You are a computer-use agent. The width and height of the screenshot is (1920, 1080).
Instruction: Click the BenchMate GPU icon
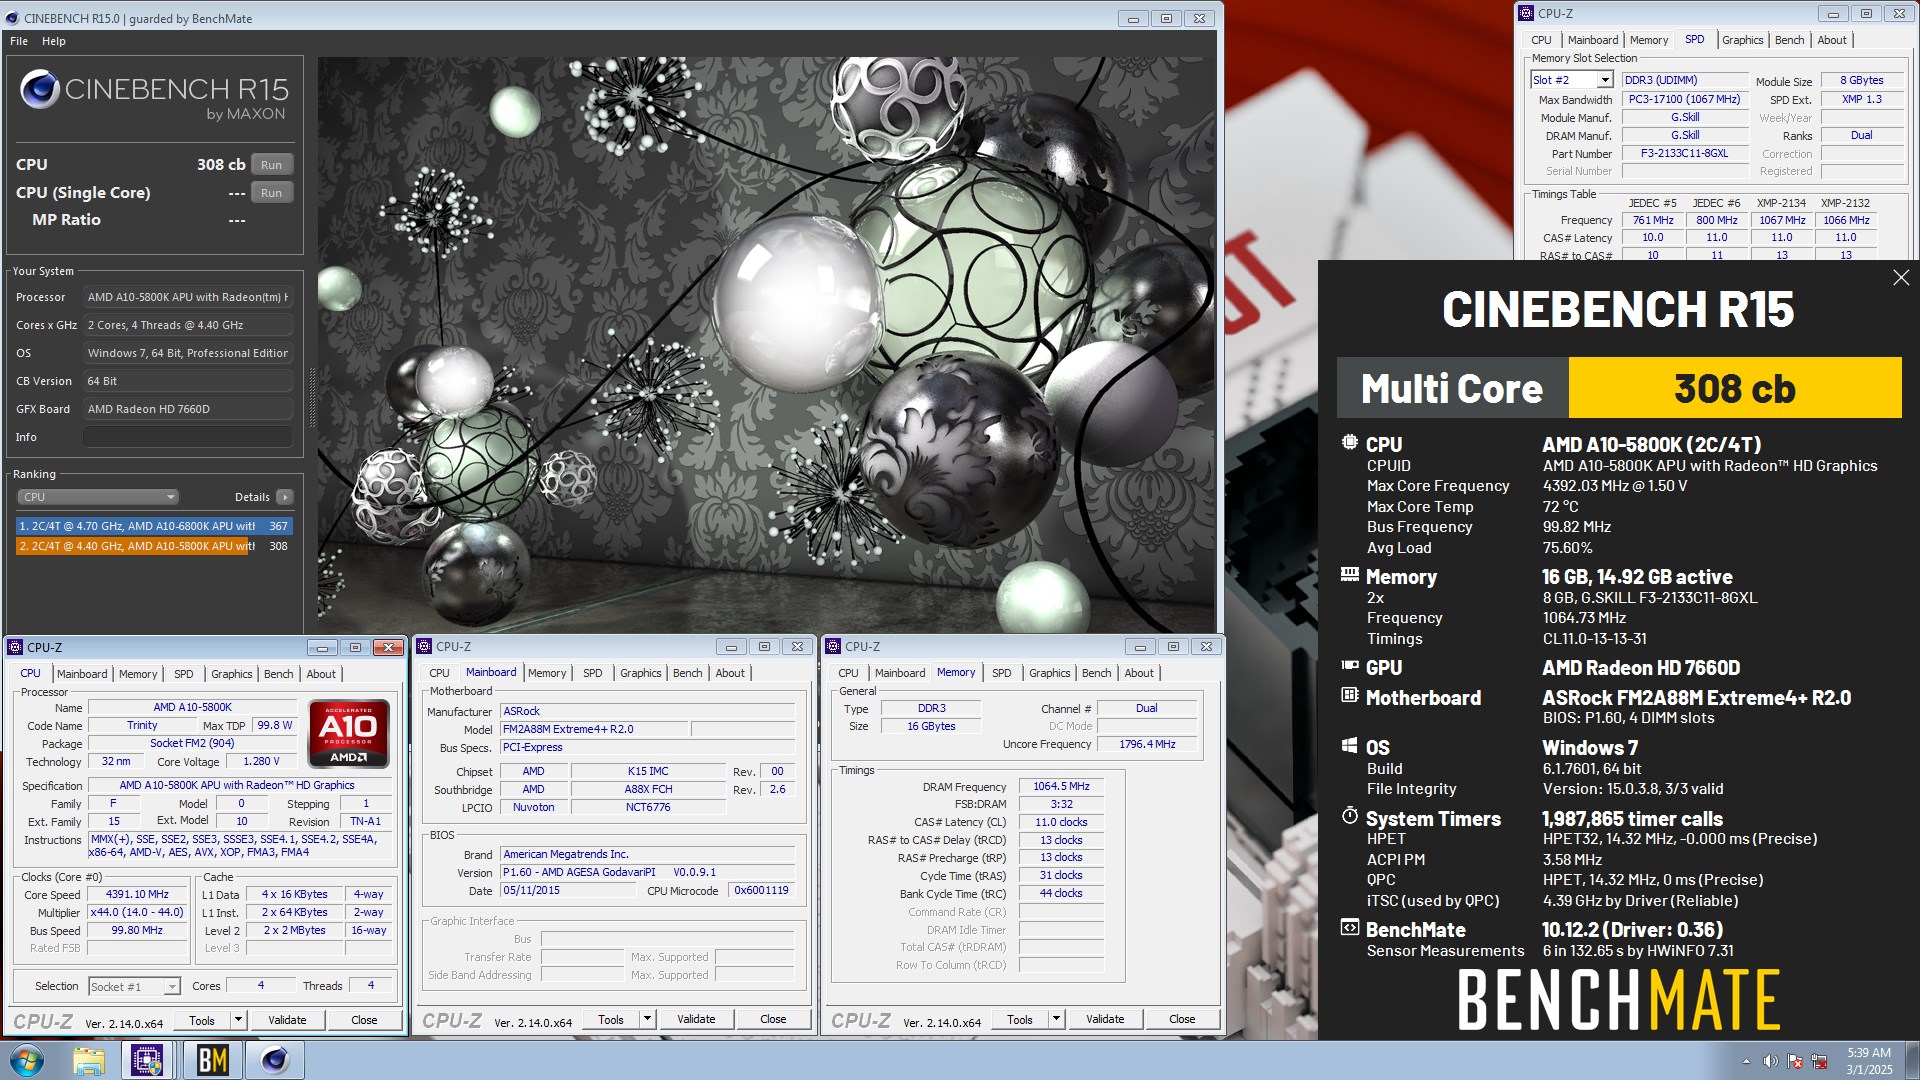1349,666
